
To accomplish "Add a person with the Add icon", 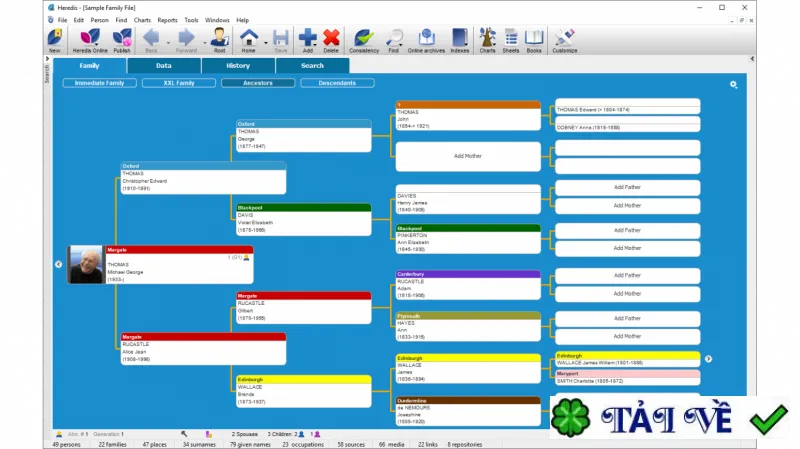I will (x=308, y=41).
